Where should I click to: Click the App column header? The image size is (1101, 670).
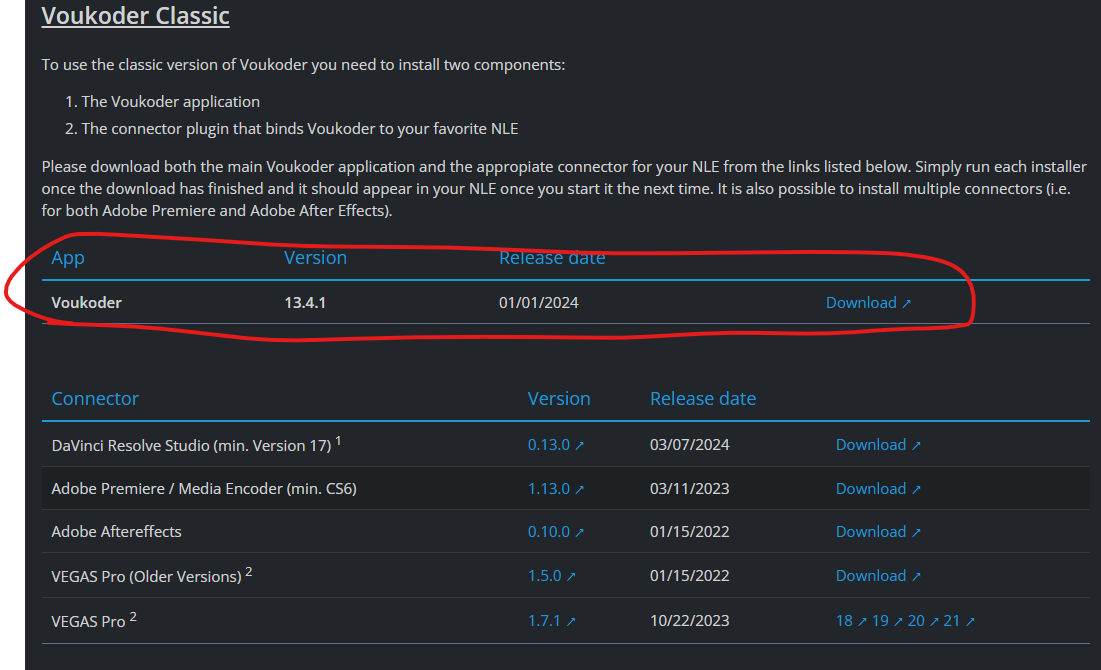coord(68,258)
